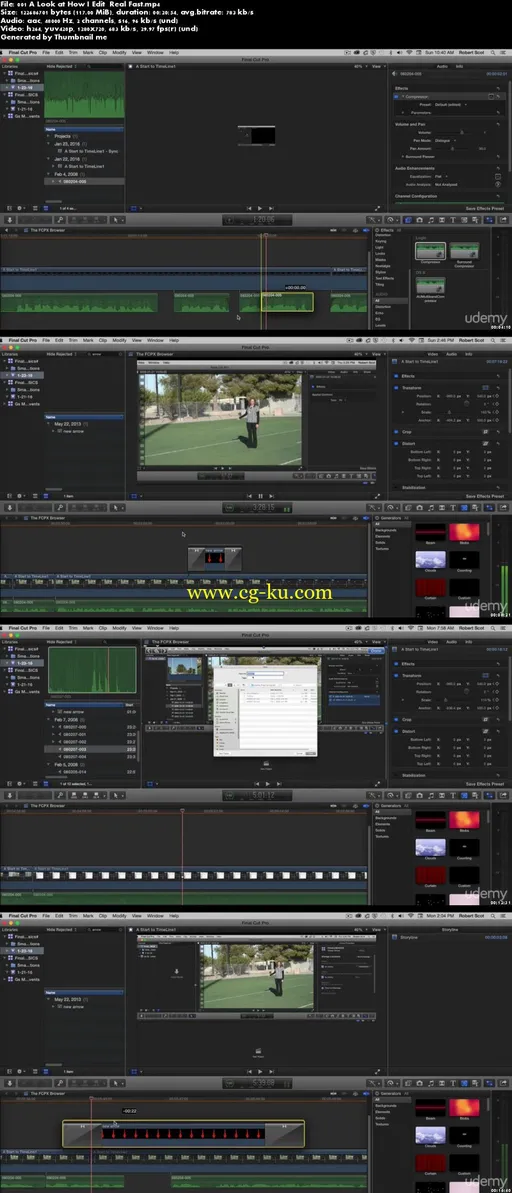The image size is (512, 1193).
Task: Select the Surround Compressor effect thumbnail
Action: [x=464, y=251]
